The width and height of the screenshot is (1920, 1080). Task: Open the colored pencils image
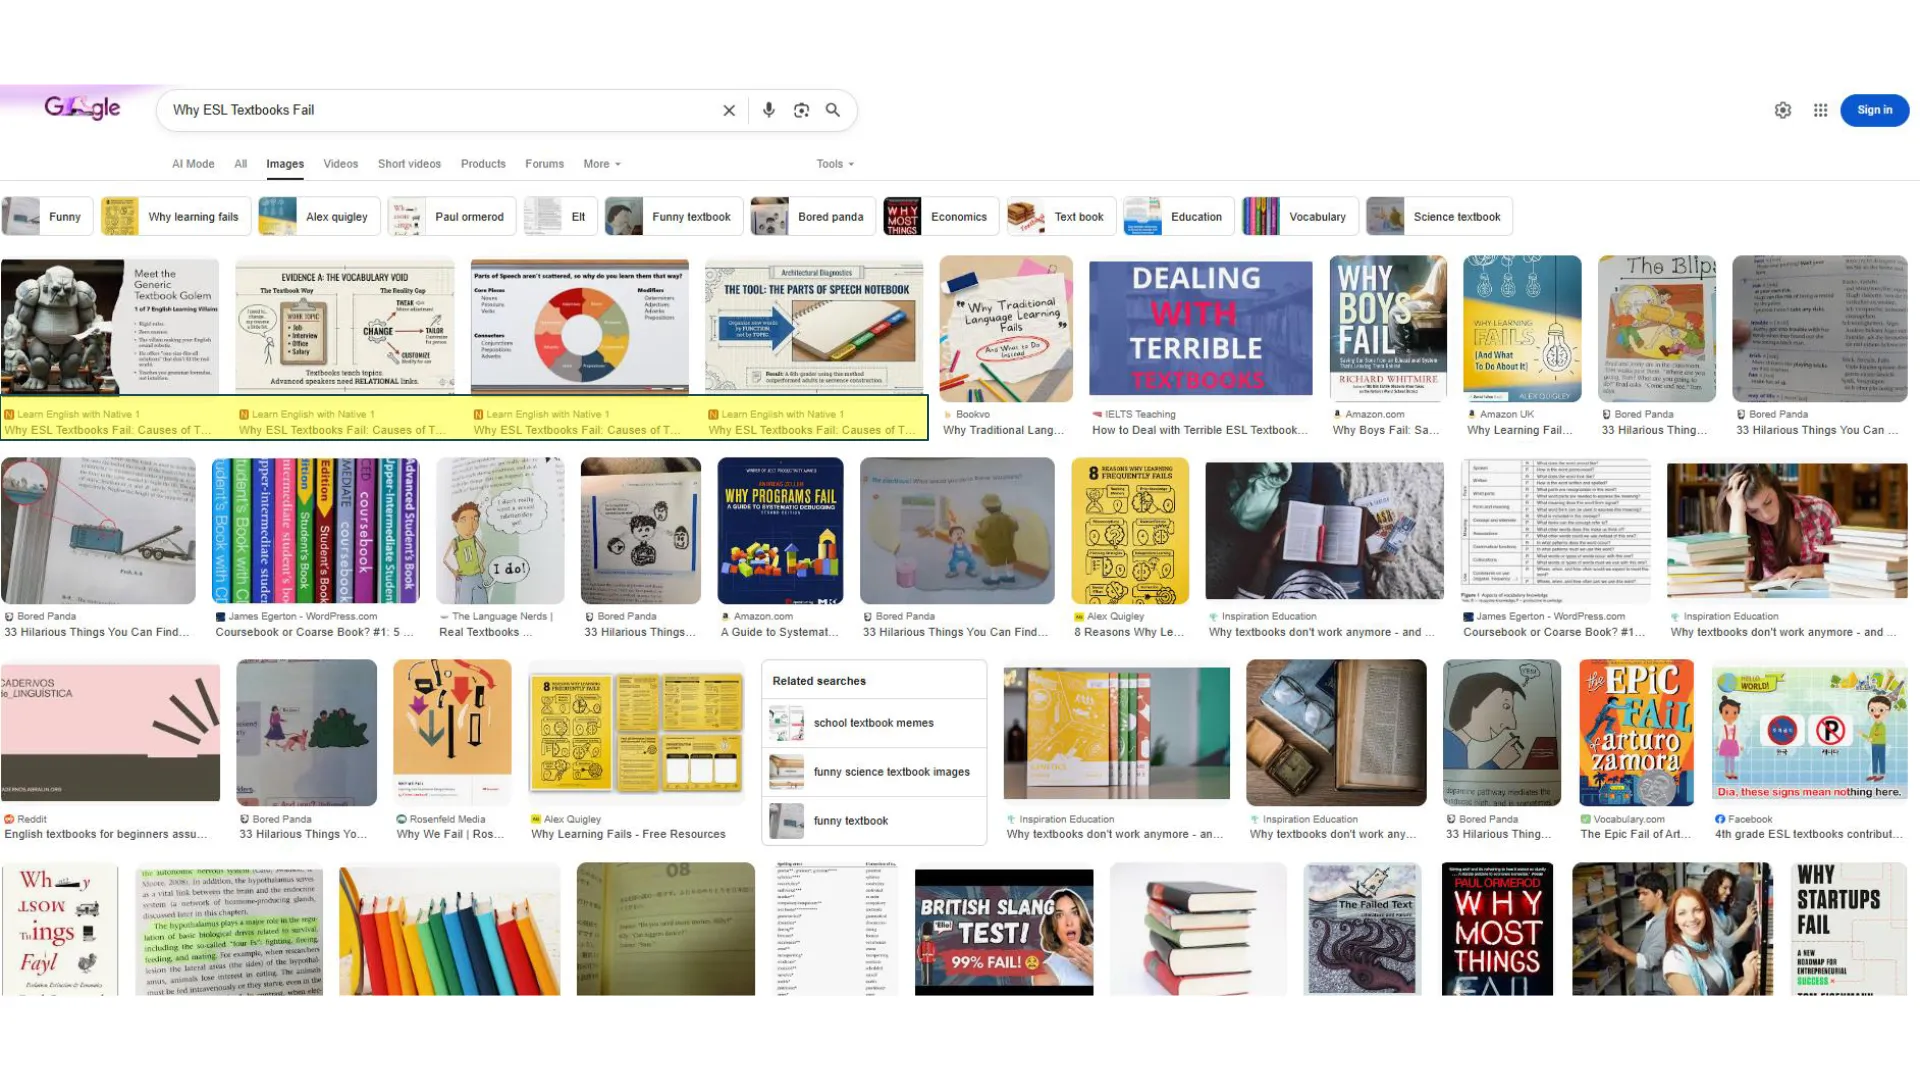click(450, 930)
